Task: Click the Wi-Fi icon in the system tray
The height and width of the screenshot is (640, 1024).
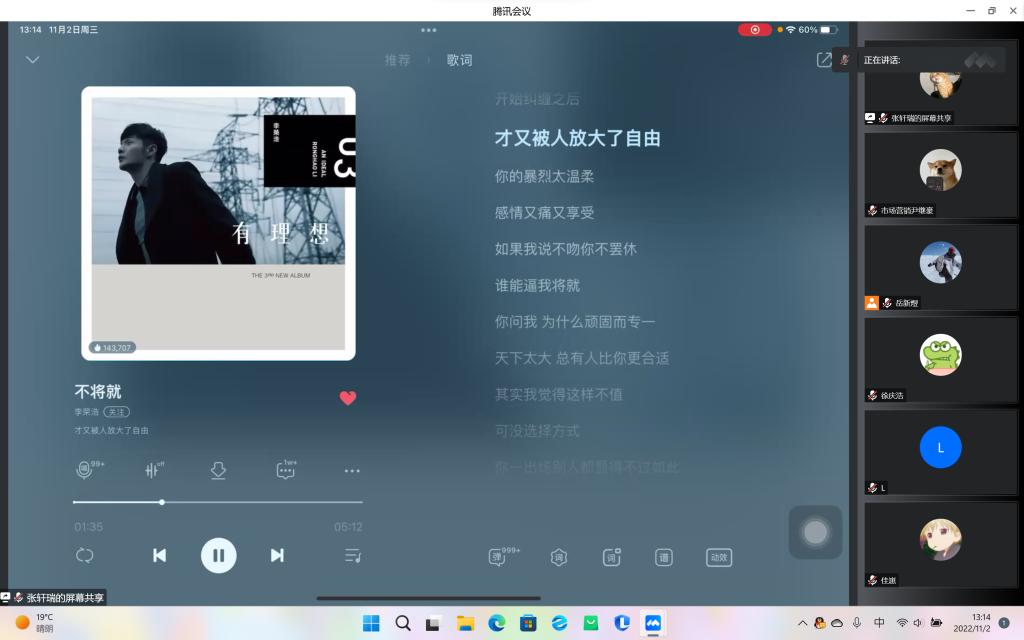Action: point(902,623)
